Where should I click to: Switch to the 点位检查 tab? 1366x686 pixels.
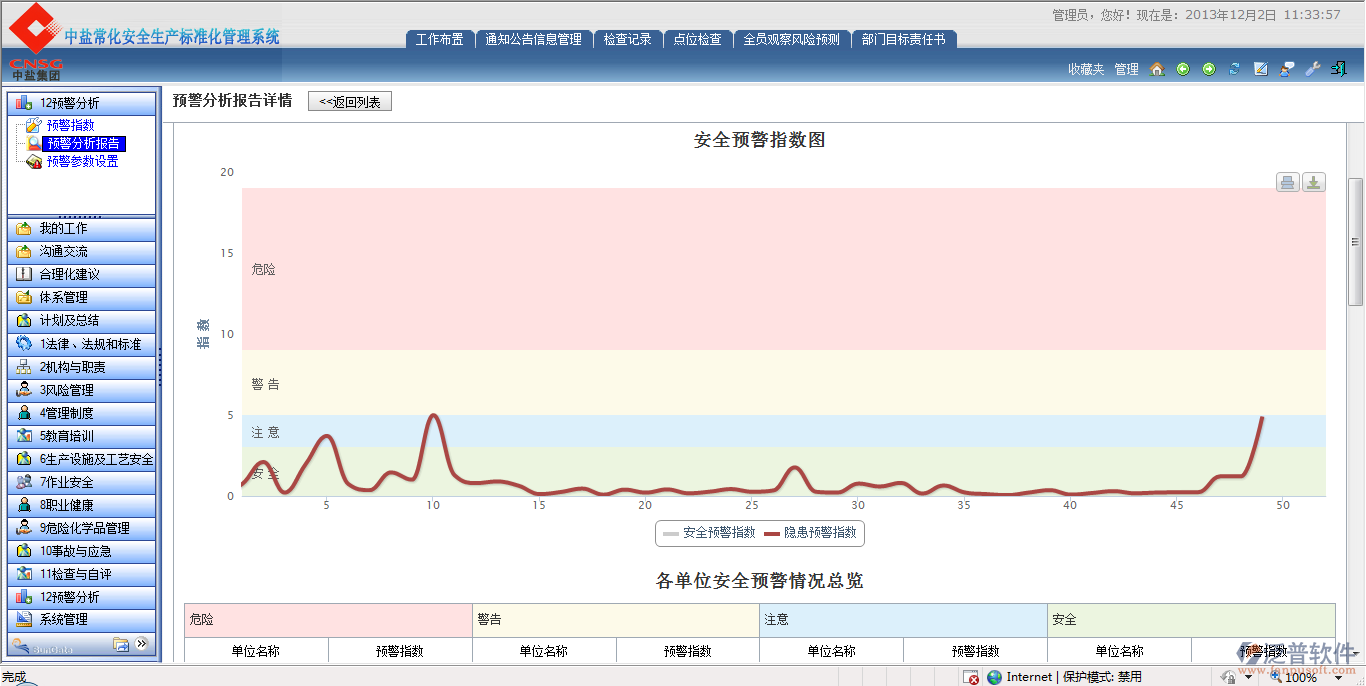click(x=697, y=39)
